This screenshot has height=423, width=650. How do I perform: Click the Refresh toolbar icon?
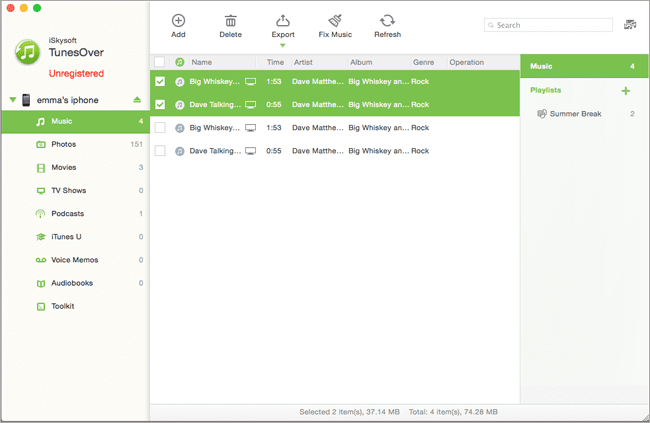click(387, 20)
